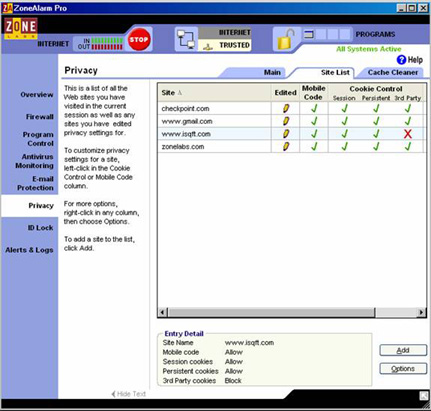Screen dimensions: 431x411
Task: Toggle 3rd Party cookie checkmark for www.gmail.com
Action: coord(408,121)
